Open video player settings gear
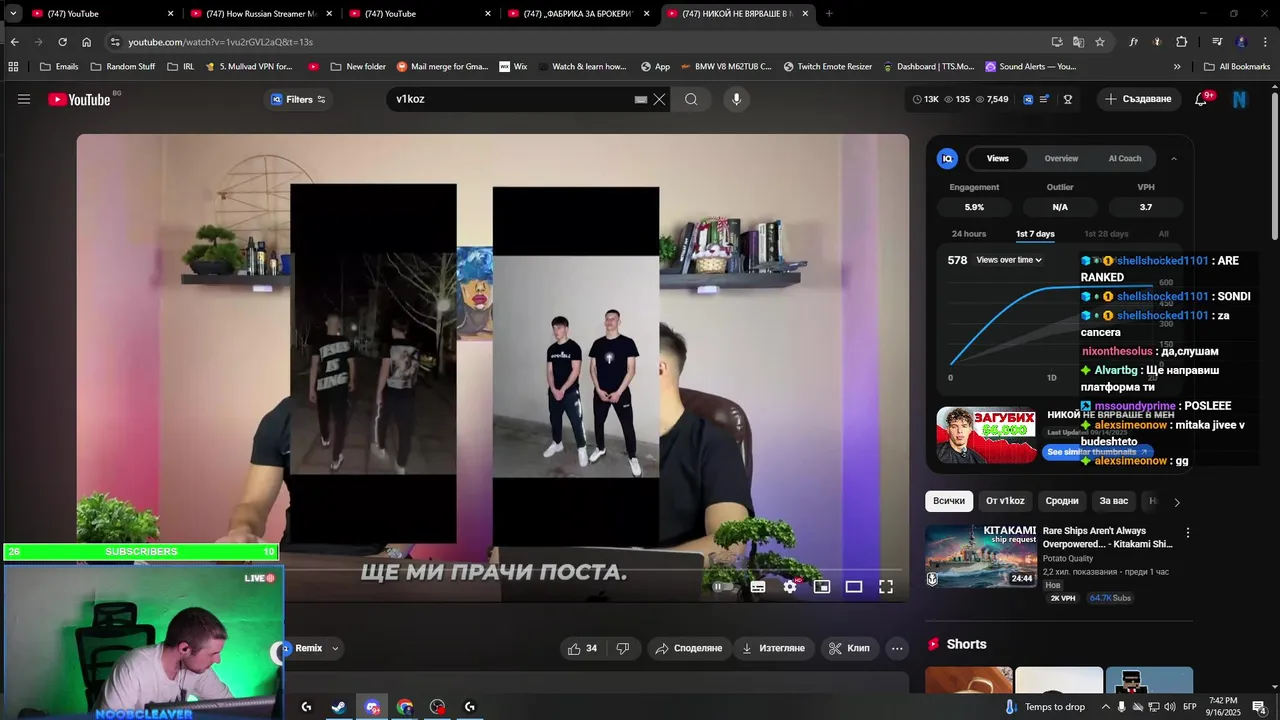This screenshot has width=1280, height=720. pos(790,587)
